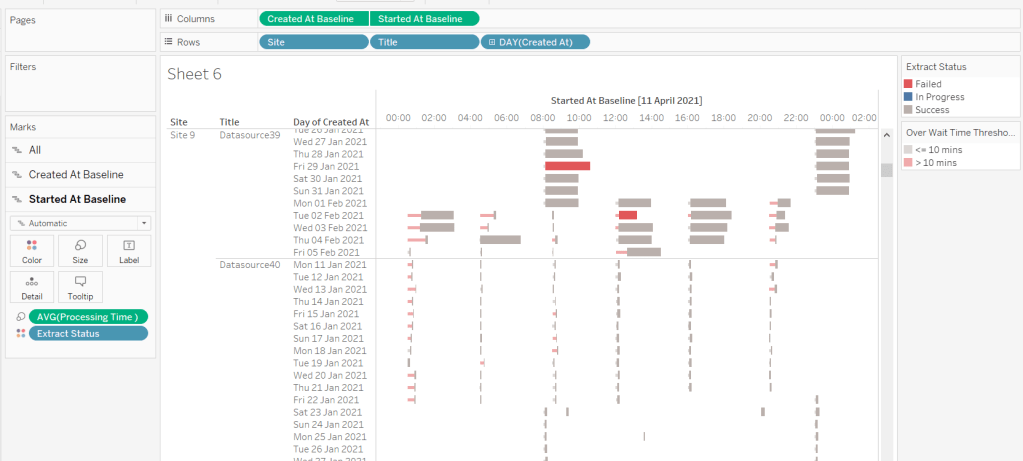Image resolution: width=1023 pixels, height=461 pixels.
Task: Click the Created At Baseline pill in Columns
Action: click(313, 19)
